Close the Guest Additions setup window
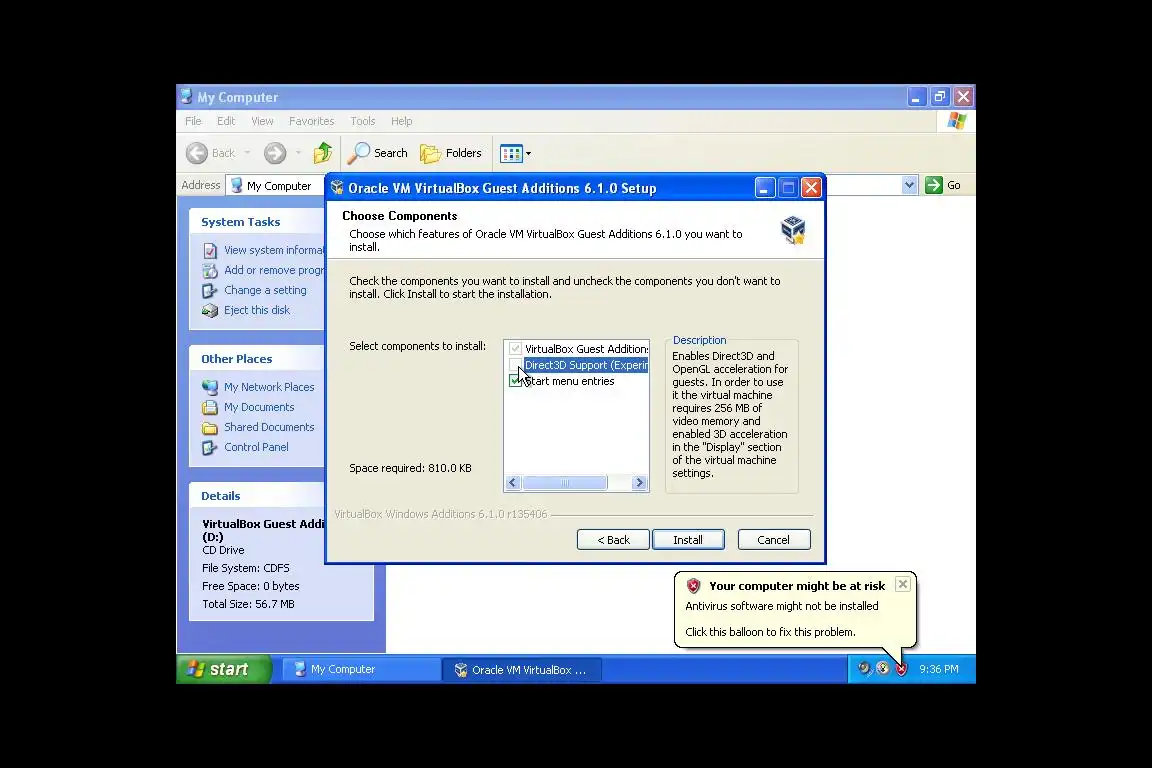The height and width of the screenshot is (768, 1152). [x=811, y=188]
